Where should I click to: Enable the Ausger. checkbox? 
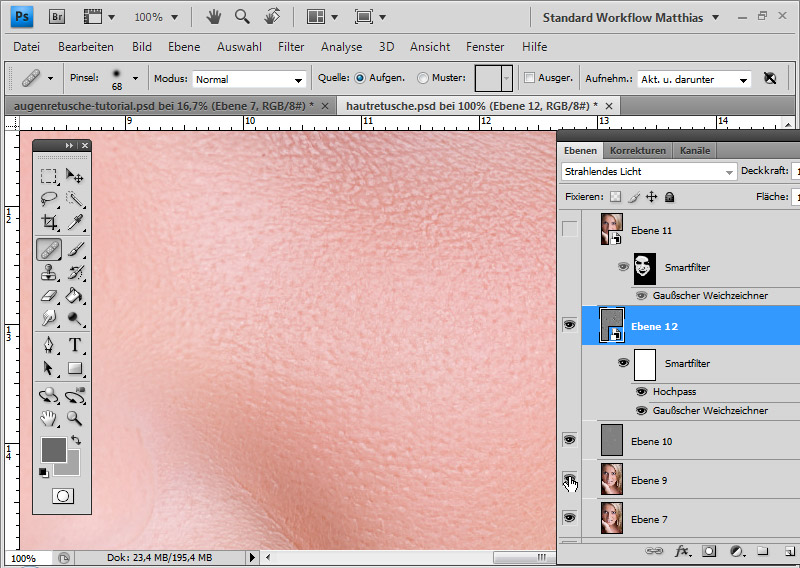(x=530, y=78)
